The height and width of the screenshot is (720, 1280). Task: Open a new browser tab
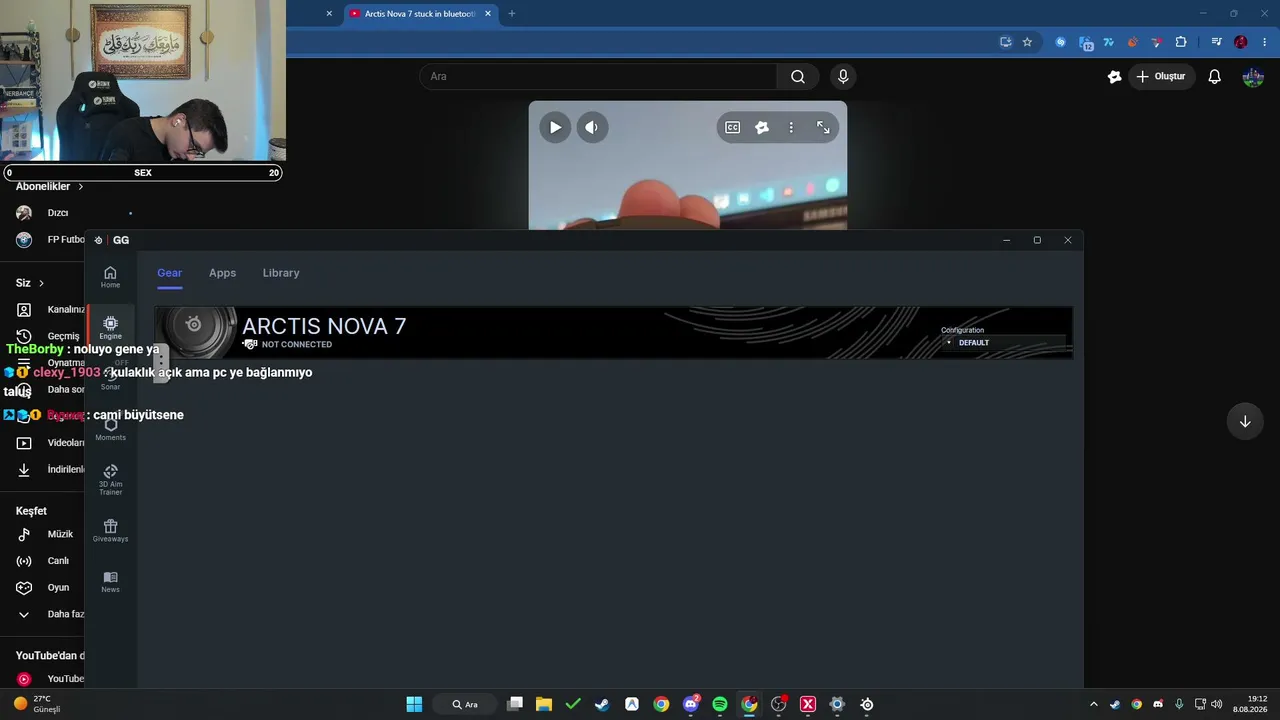512,14
